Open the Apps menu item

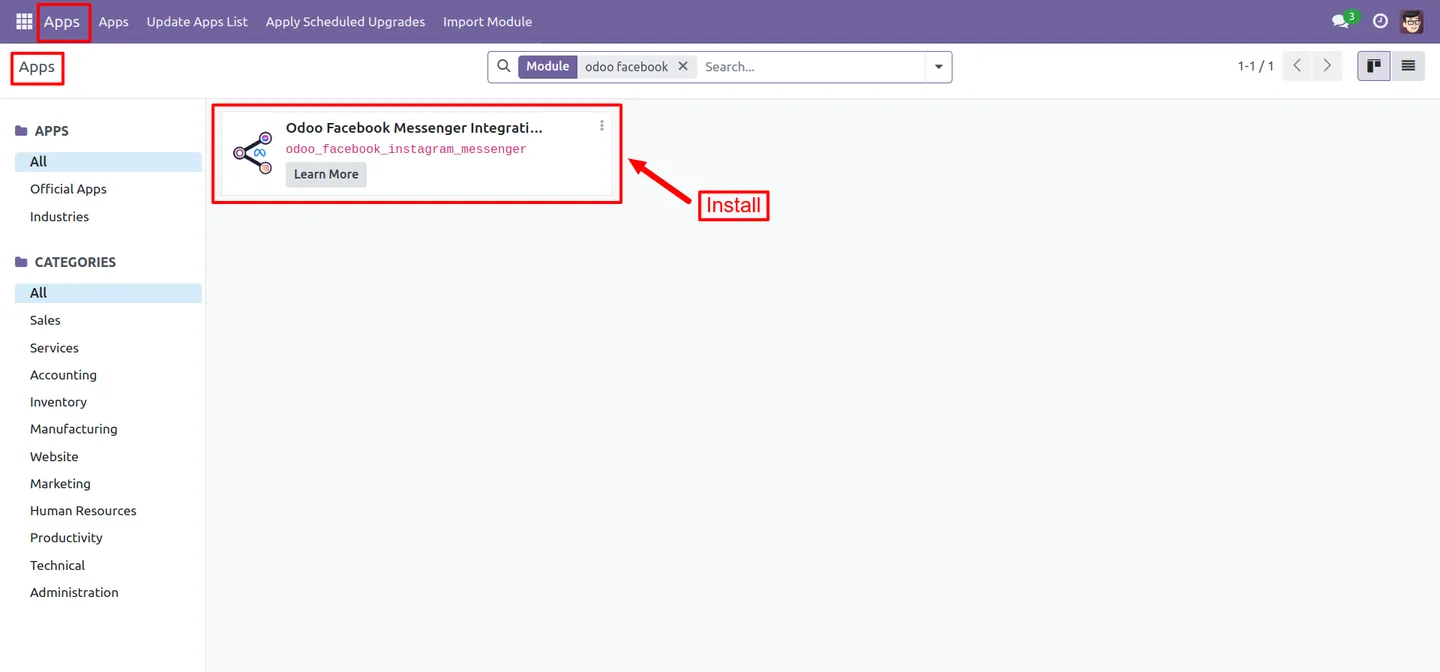[114, 22]
